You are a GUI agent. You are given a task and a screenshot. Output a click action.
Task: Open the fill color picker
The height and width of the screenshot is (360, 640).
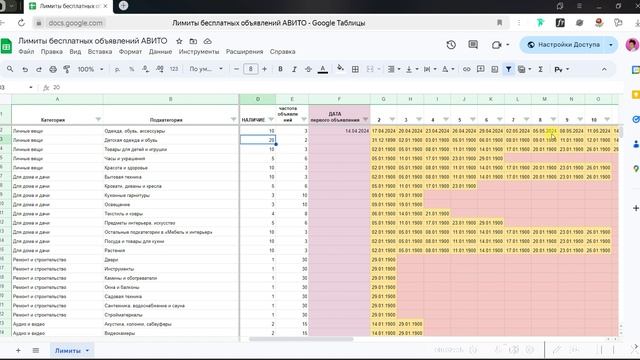tap(340, 69)
